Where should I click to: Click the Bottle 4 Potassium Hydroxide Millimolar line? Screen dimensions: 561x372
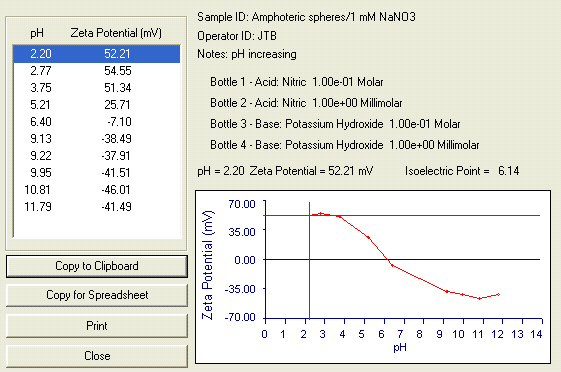click(345, 145)
